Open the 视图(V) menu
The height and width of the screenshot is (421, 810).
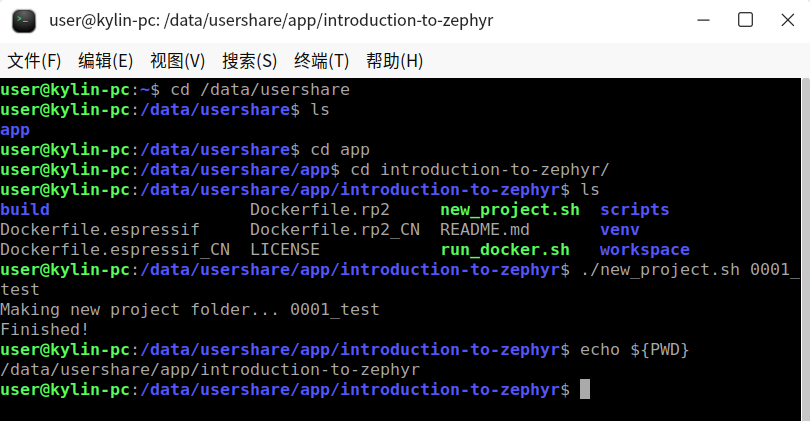pos(177,61)
